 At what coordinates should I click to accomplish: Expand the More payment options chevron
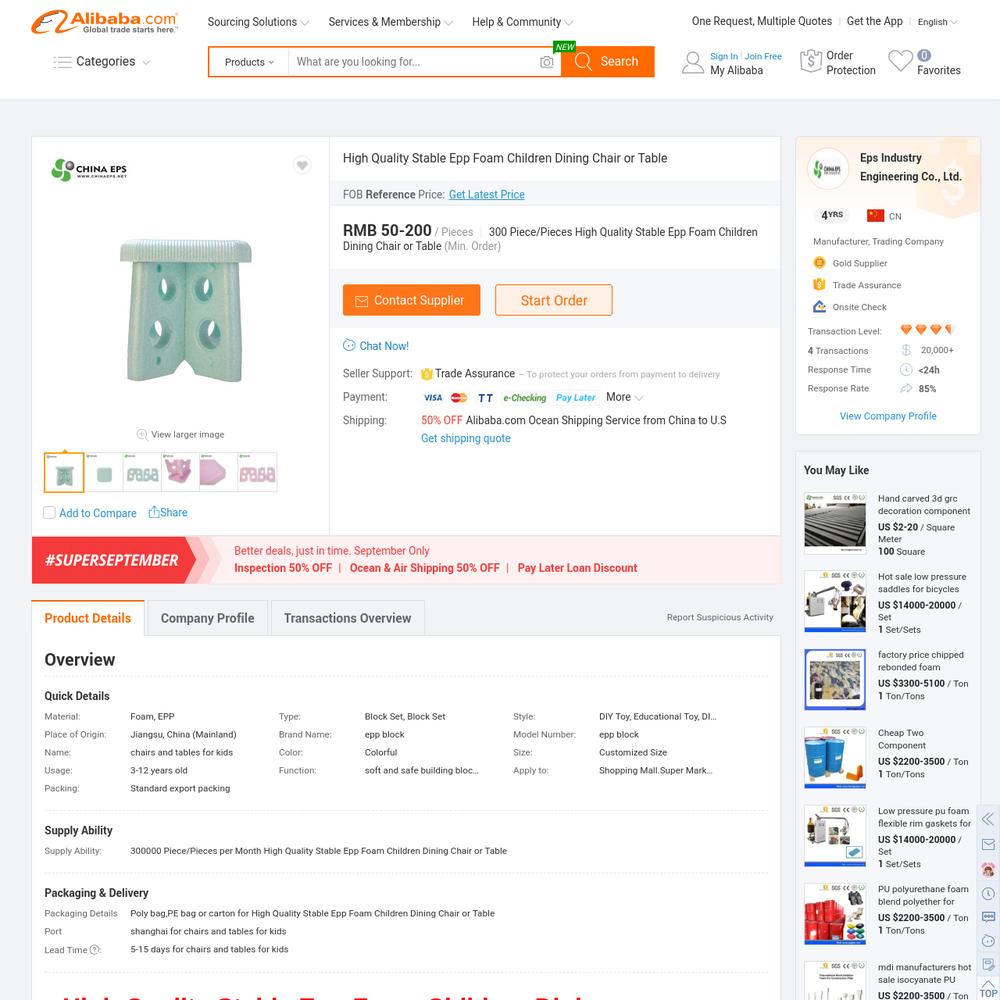click(x=639, y=397)
